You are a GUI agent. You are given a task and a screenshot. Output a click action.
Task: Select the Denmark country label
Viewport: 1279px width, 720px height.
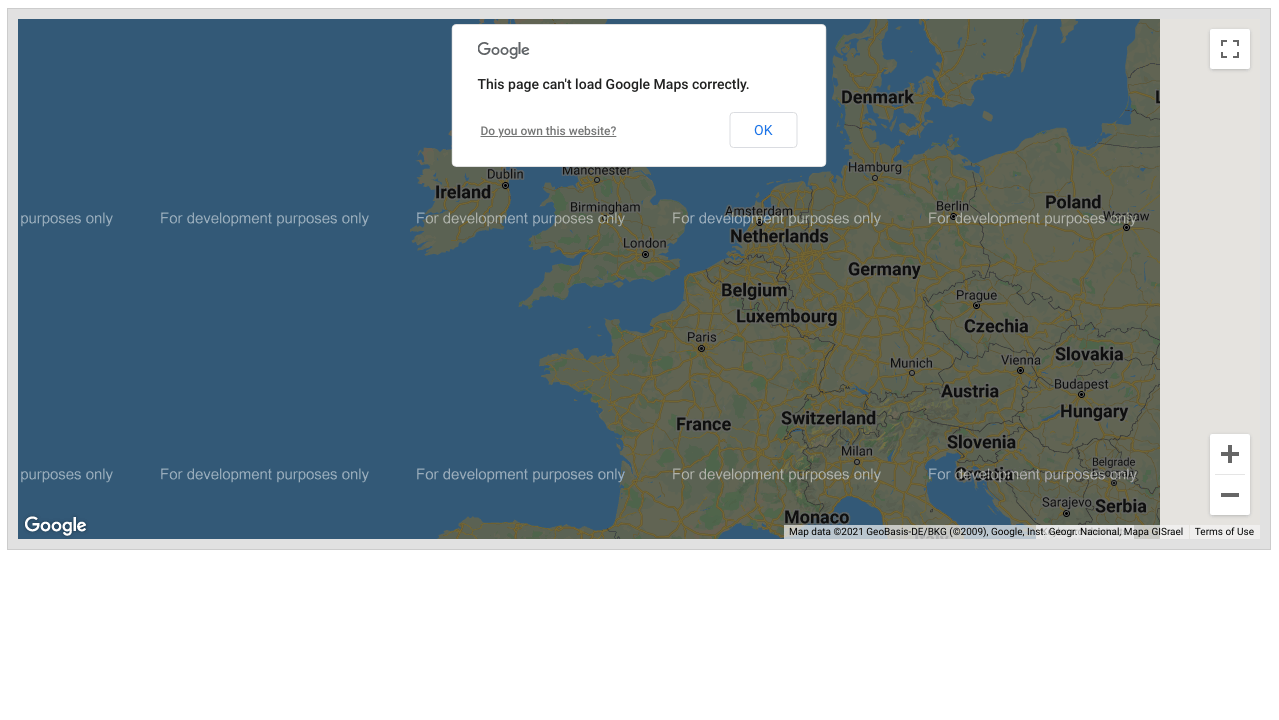(877, 97)
